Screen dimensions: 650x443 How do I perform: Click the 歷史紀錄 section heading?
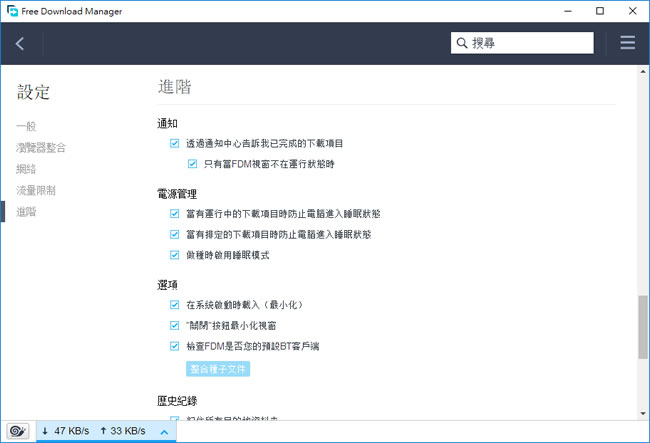[x=177, y=401]
